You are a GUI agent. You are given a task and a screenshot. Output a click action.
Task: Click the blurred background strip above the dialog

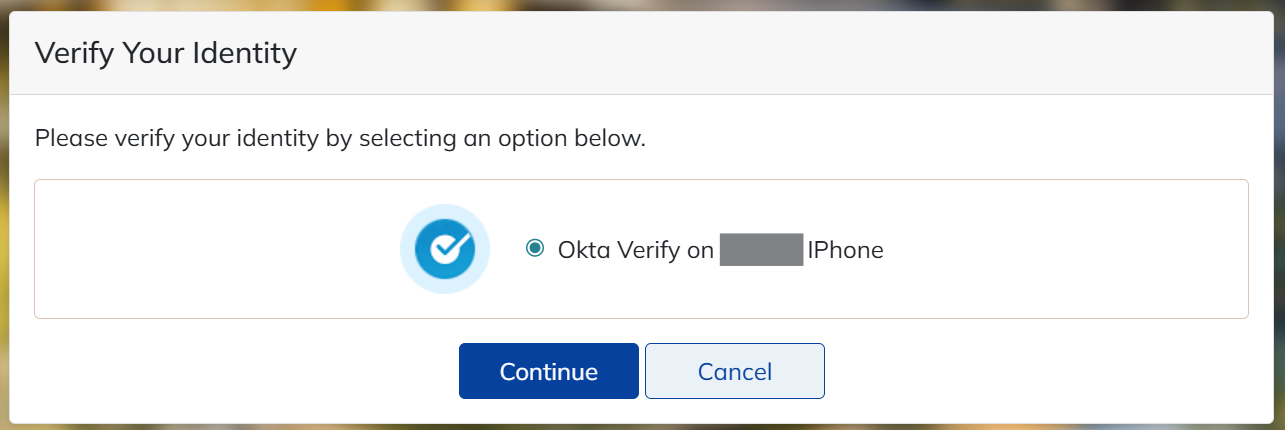(640, 5)
